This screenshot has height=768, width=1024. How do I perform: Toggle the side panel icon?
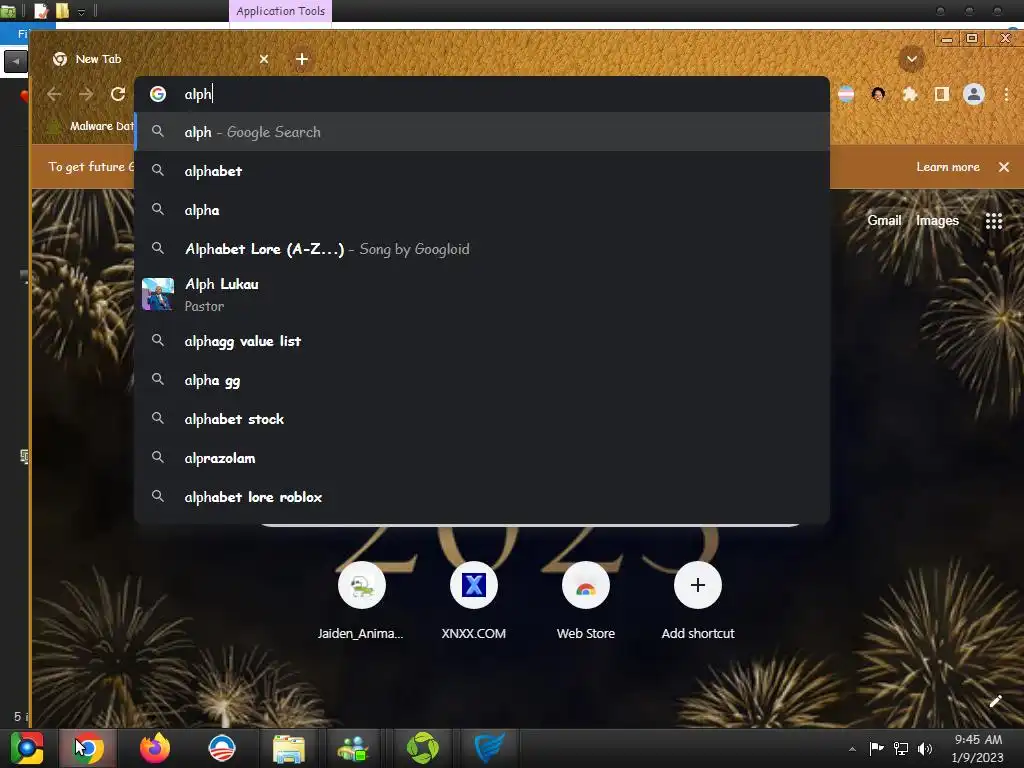point(941,94)
